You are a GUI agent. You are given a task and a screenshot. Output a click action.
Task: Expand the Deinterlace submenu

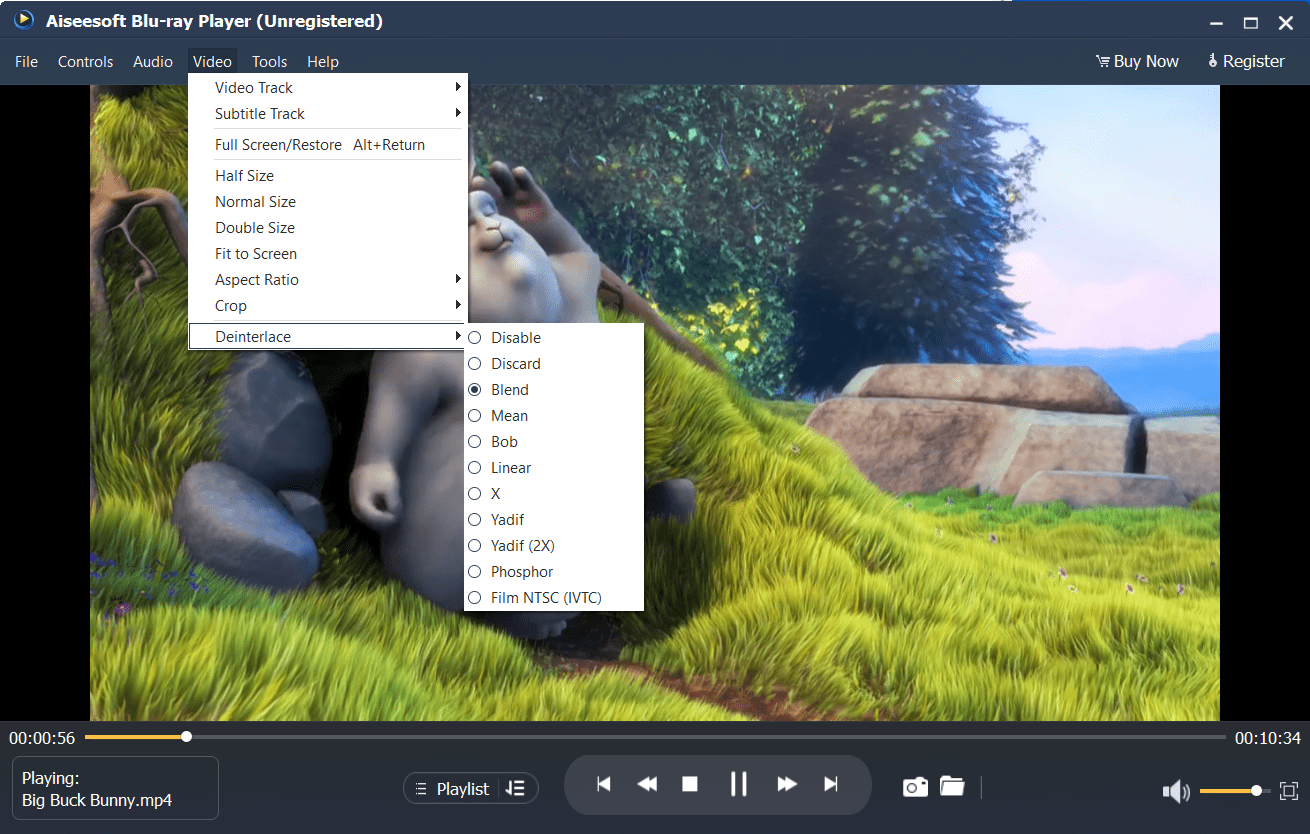(x=328, y=337)
